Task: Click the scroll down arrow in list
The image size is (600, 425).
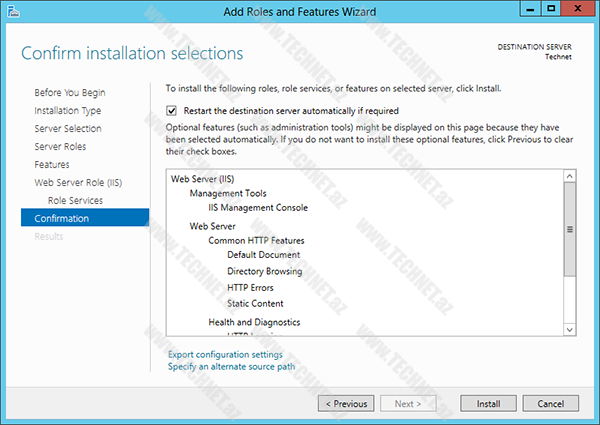Action: tap(570, 328)
